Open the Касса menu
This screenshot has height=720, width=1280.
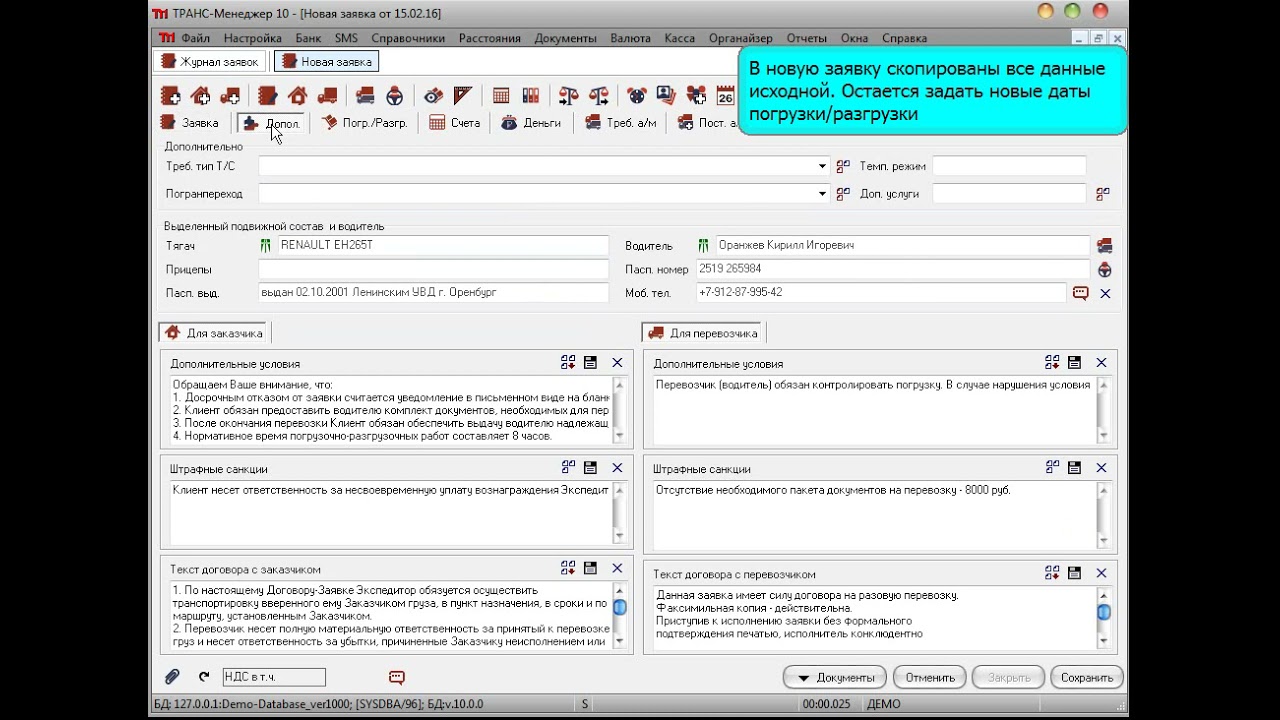point(680,38)
